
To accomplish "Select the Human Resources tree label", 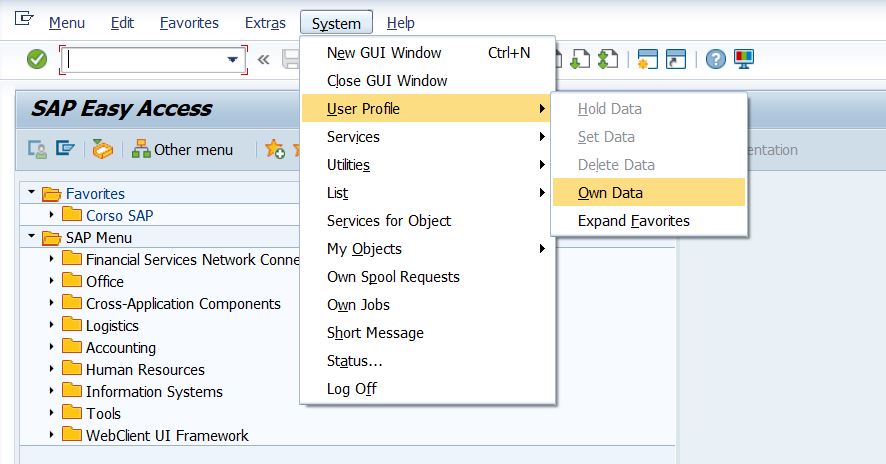I will coord(145,370).
